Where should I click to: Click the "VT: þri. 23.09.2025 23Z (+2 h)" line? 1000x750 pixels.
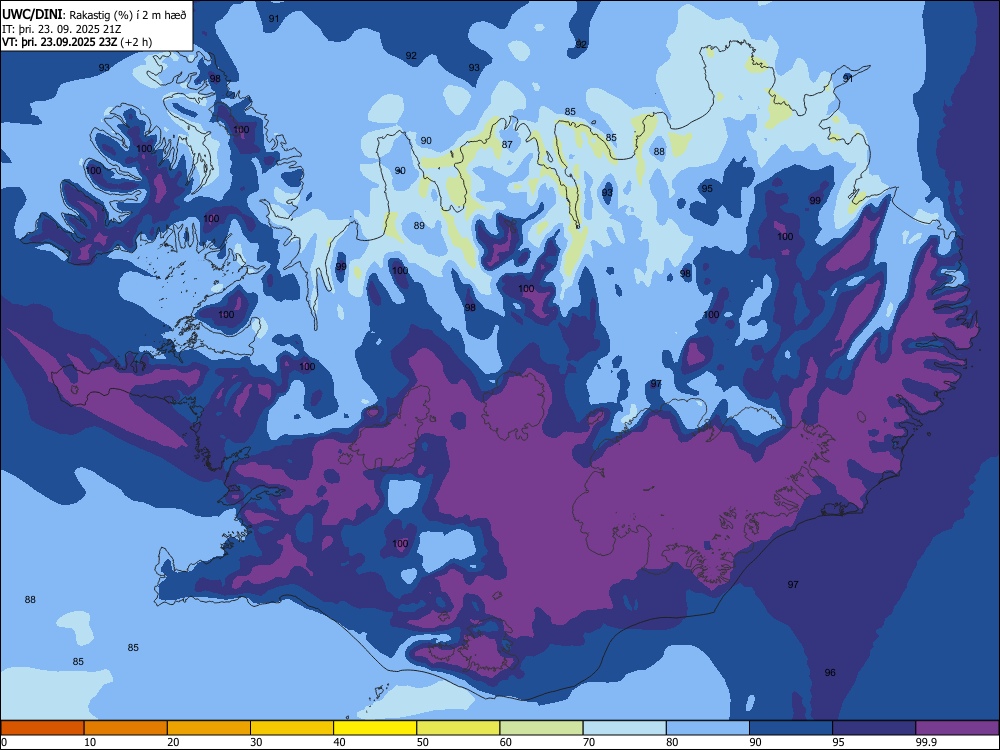77,42
